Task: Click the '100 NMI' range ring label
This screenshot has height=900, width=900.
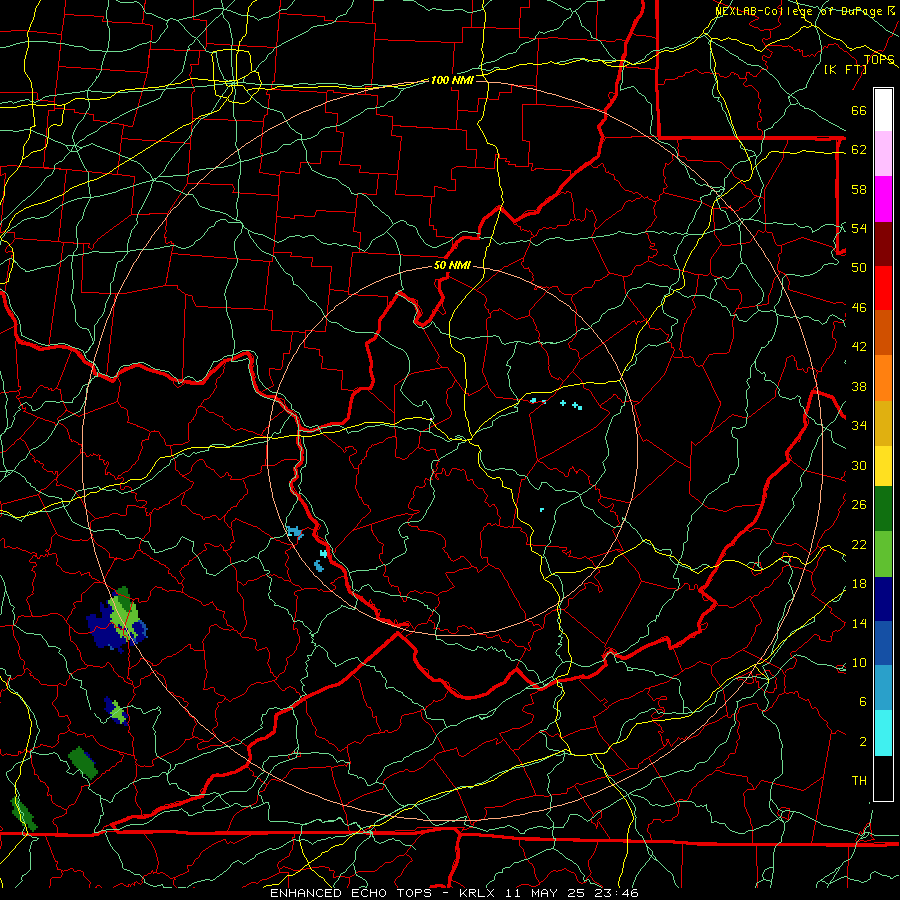Action: [452, 80]
